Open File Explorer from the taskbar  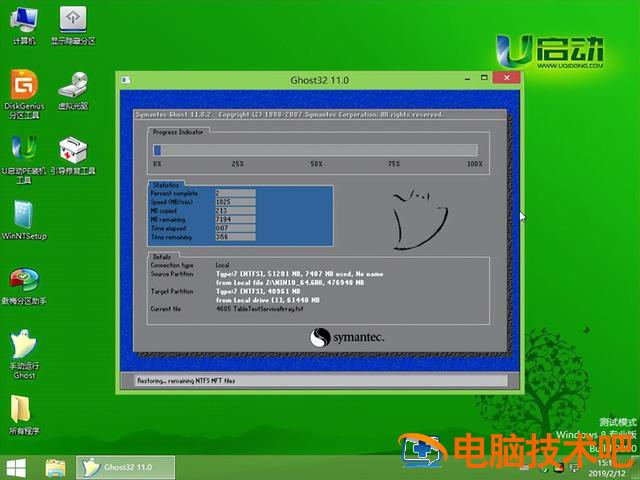(55, 468)
